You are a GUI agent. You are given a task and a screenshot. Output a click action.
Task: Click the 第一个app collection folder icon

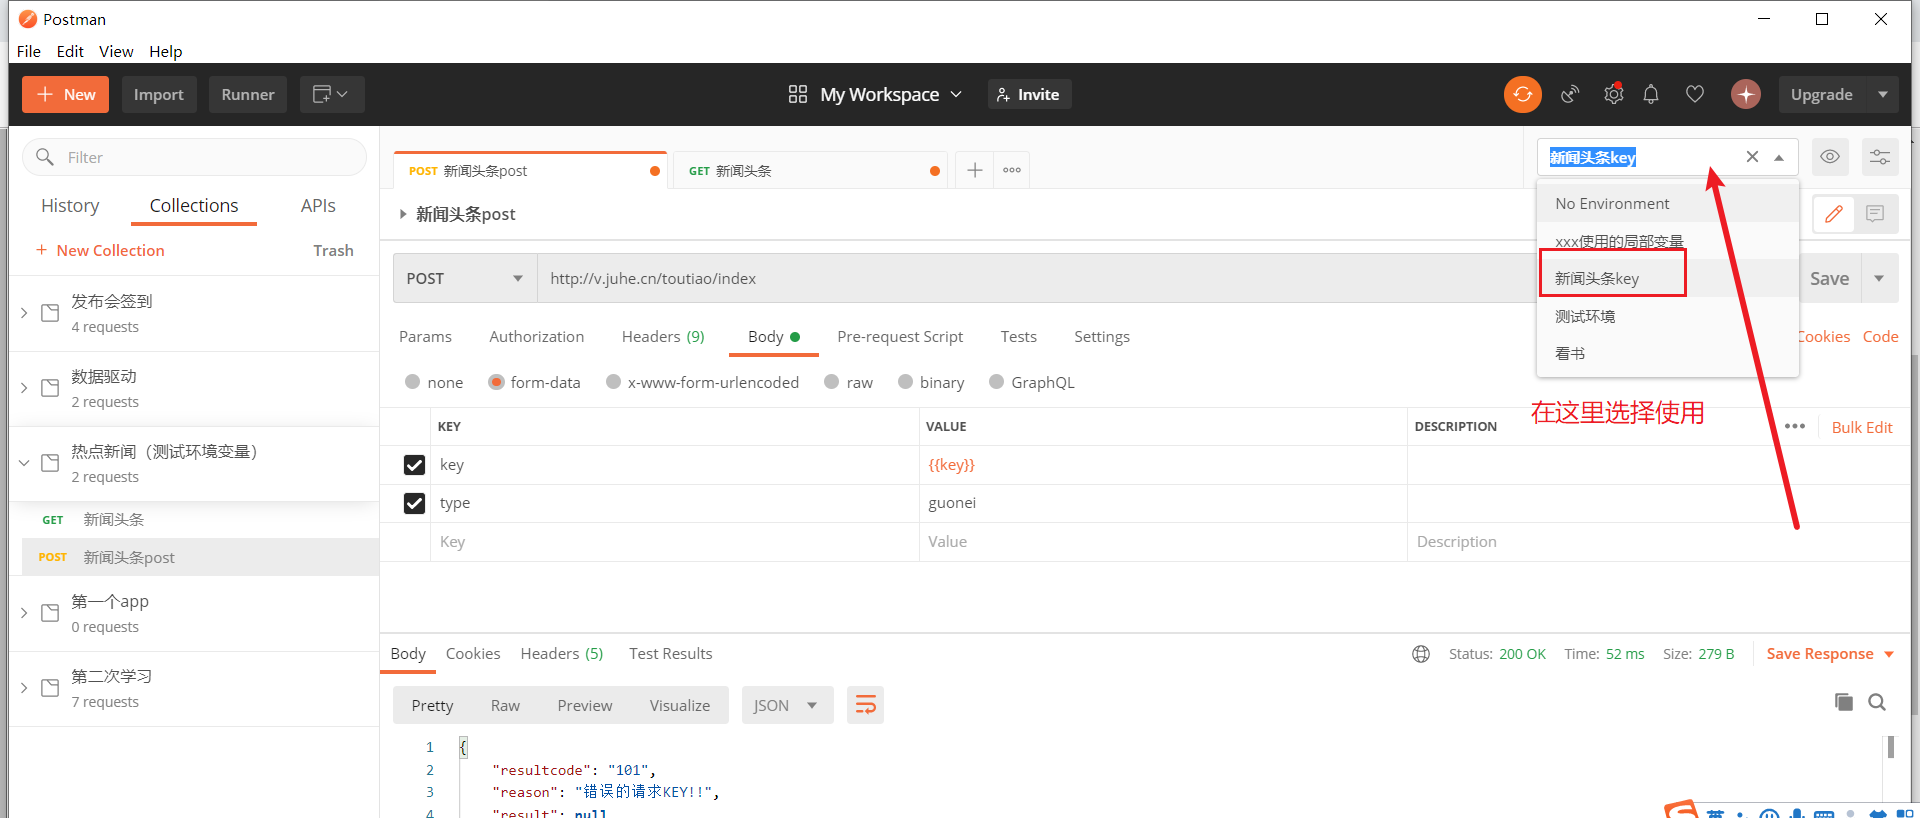point(50,613)
